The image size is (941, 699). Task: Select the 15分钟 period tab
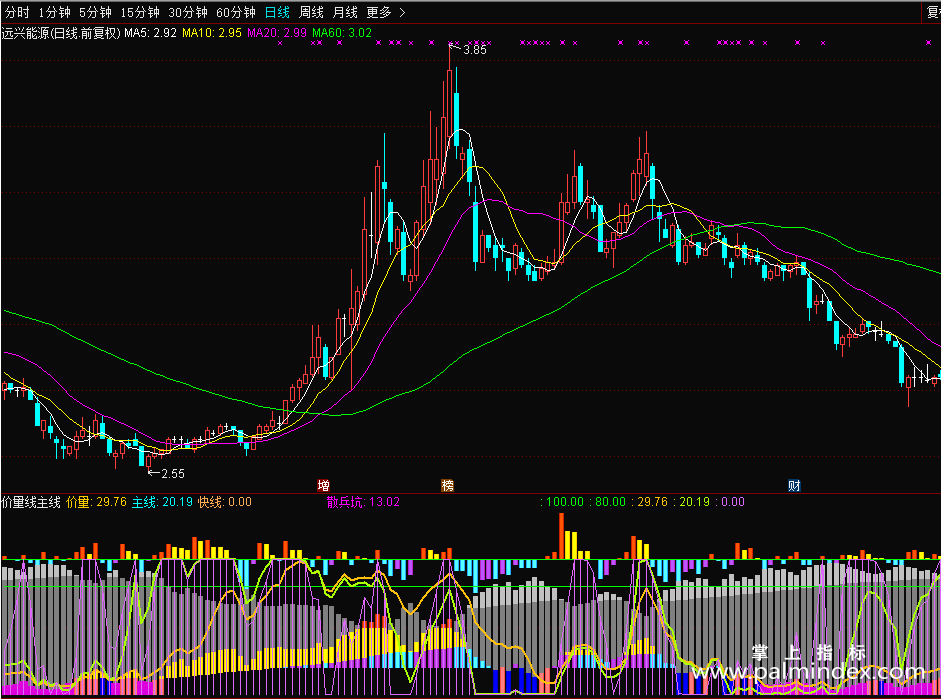(140, 12)
